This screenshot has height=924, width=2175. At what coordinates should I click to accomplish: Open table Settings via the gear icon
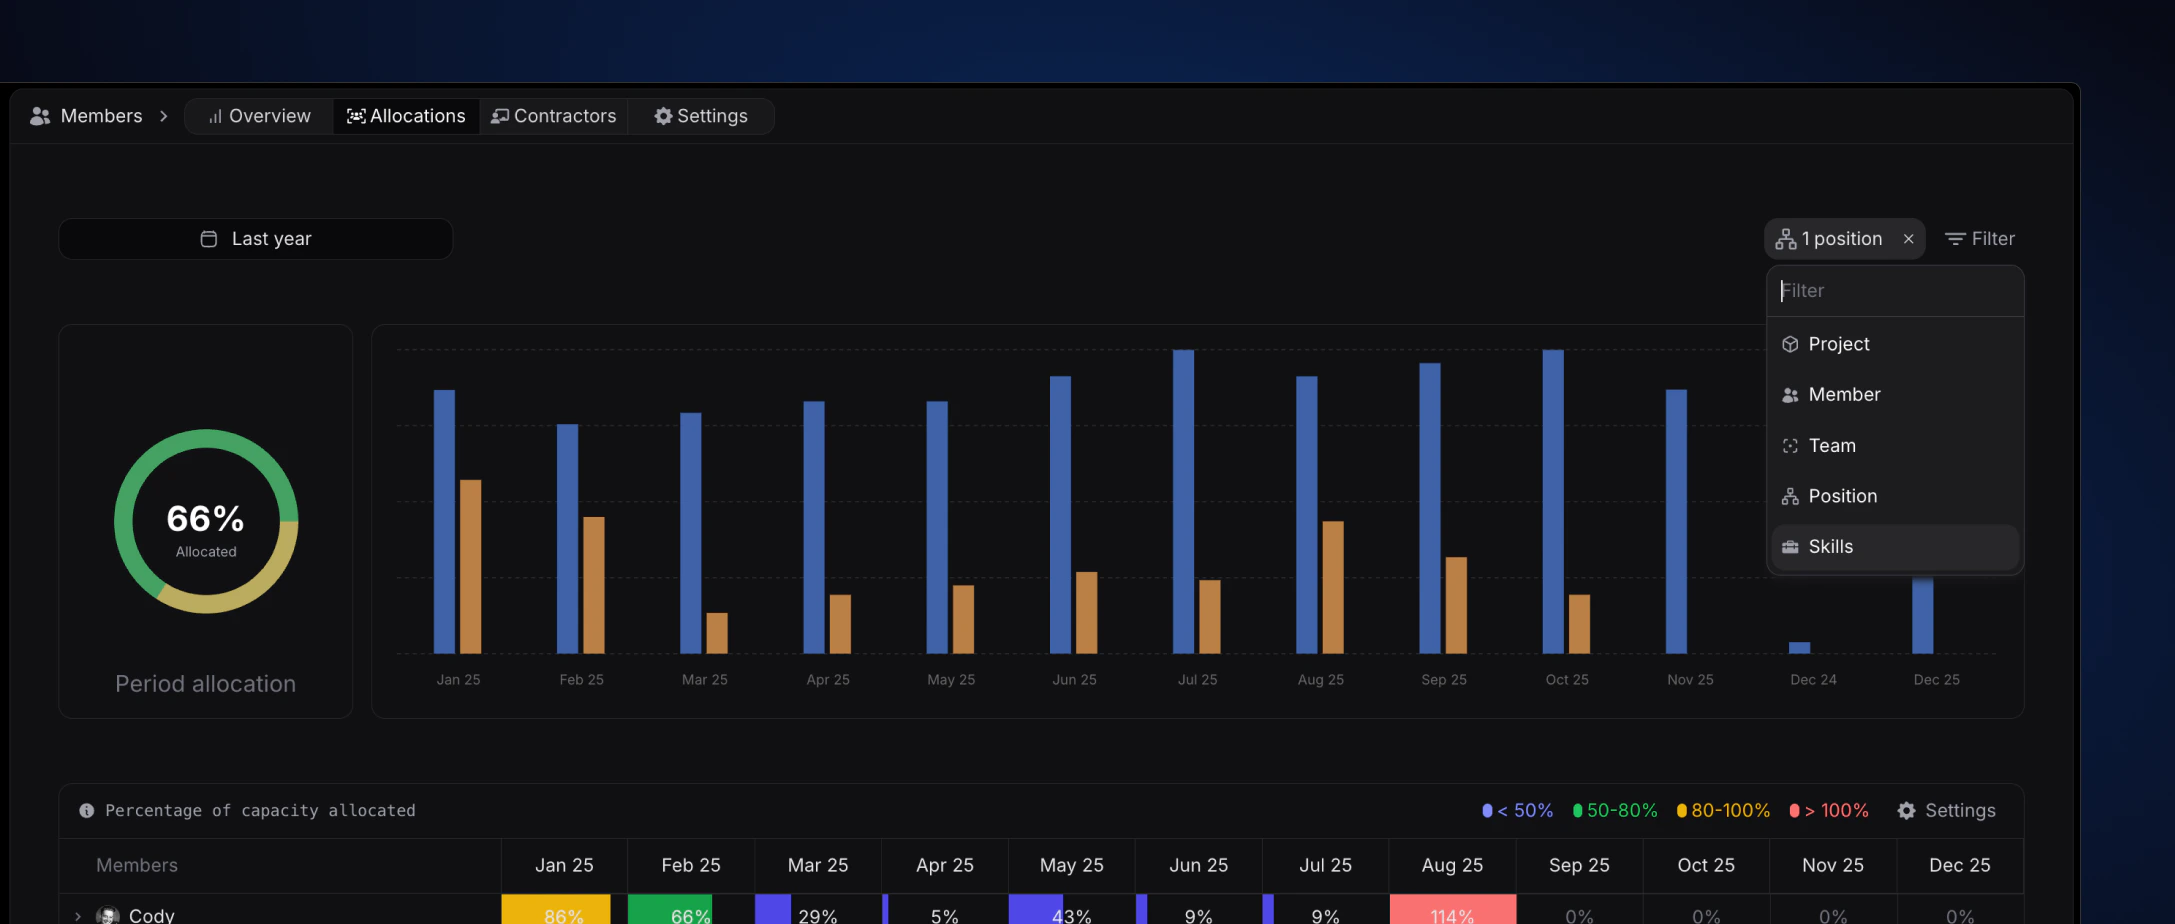pos(1906,810)
